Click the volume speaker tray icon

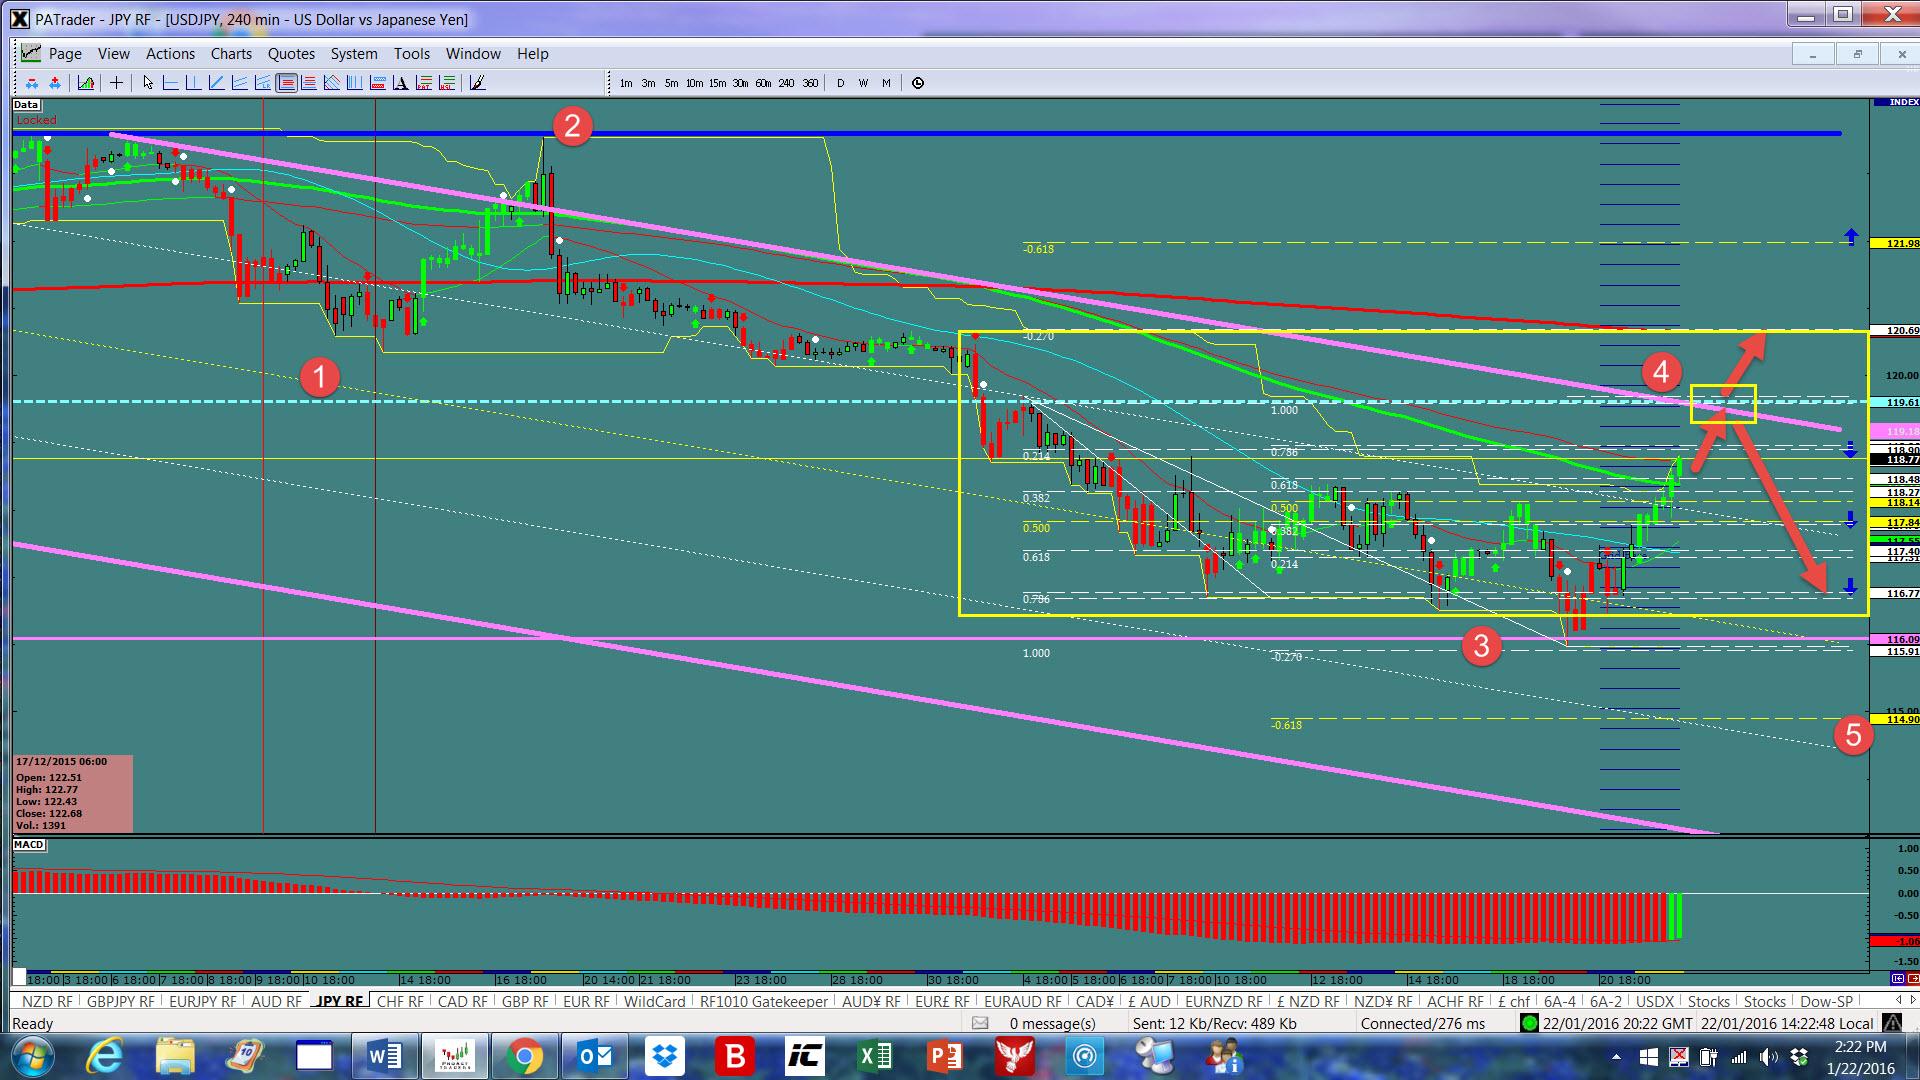(1768, 1056)
